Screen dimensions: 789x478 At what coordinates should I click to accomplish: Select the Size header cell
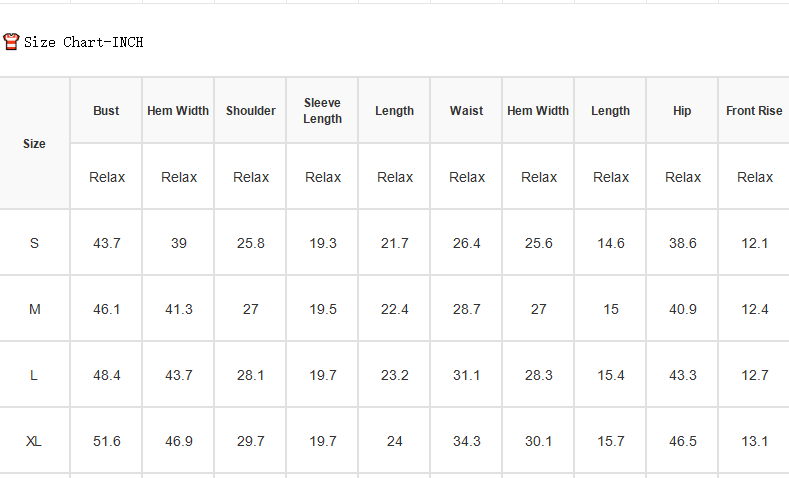click(x=34, y=144)
